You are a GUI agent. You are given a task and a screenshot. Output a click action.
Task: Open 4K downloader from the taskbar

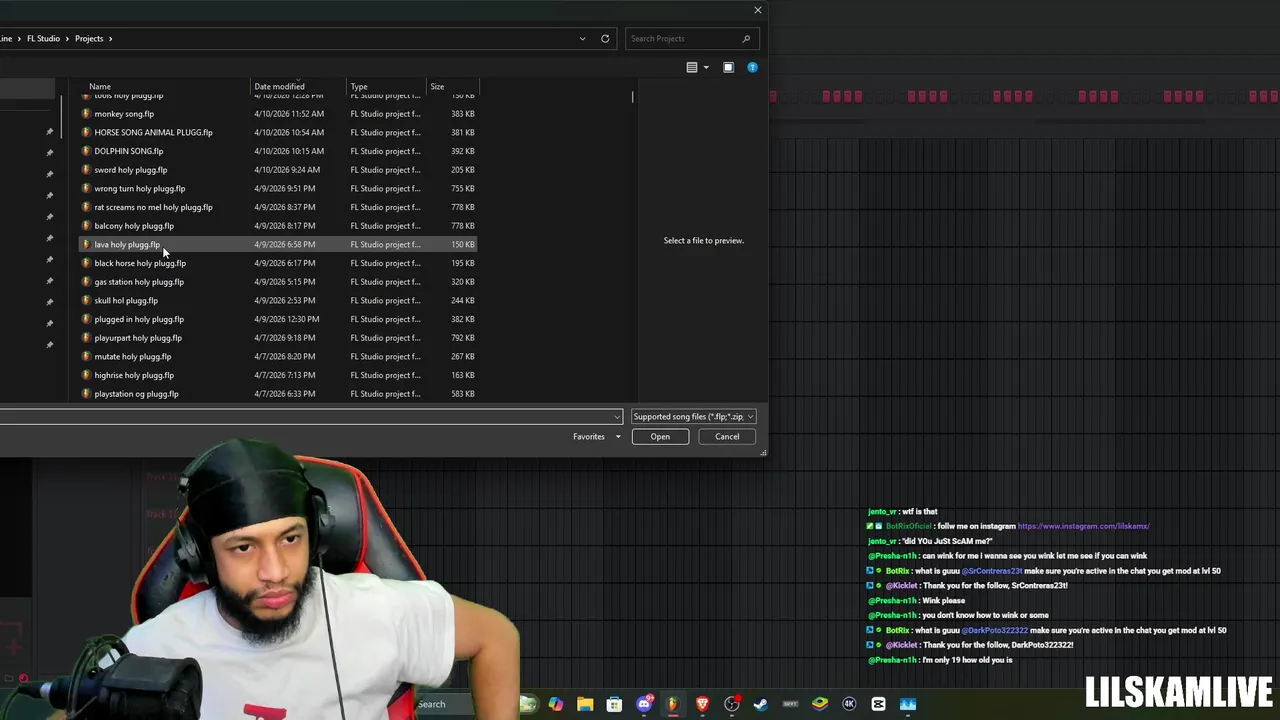point(849,704)
